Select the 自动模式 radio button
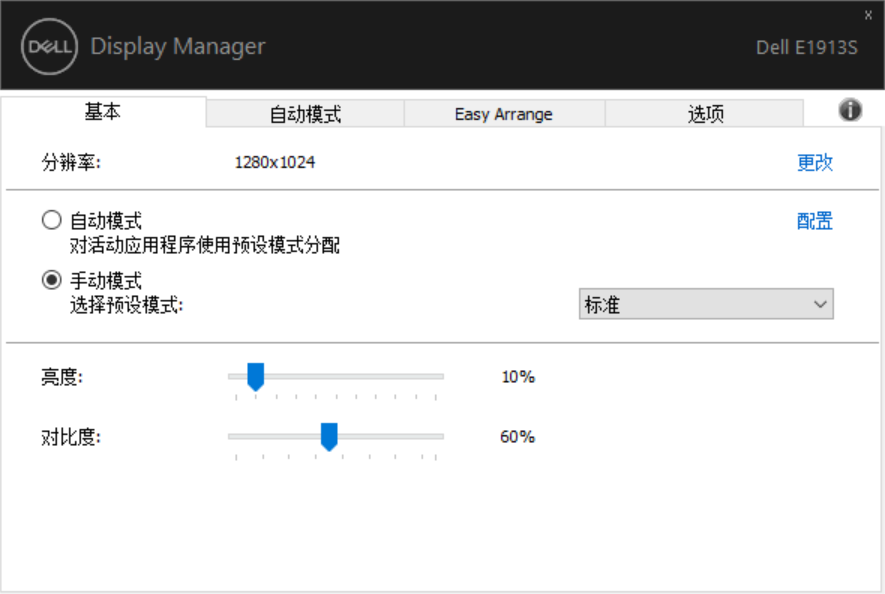Image resolution: width=885 pixels, height=594 pixels. pos(51,220)
